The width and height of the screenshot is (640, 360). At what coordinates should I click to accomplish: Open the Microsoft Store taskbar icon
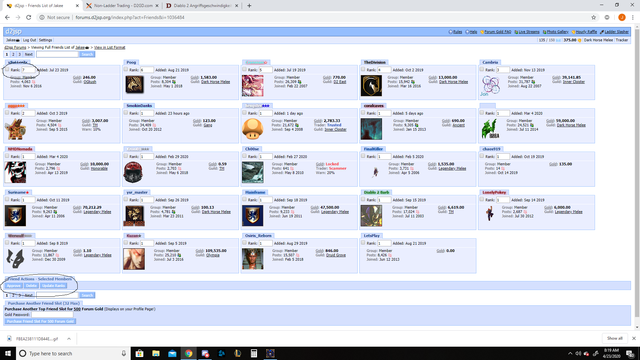pyautogui.click(x=140, y=353)
